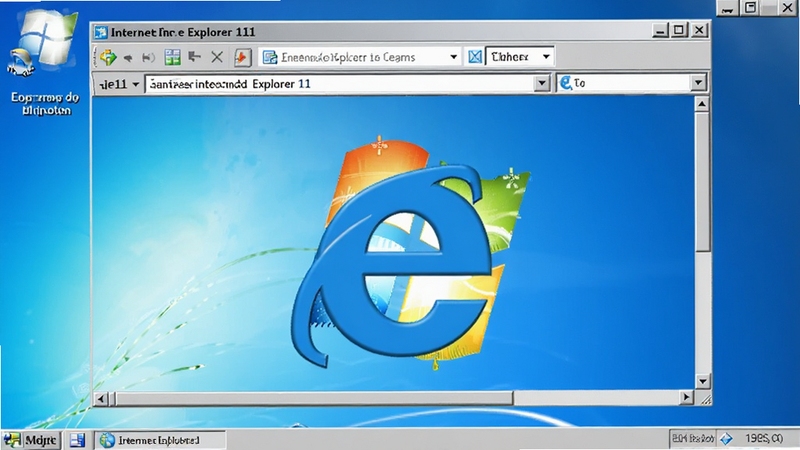Open the search box dropdown arrow
Screen dimensions: 800x450
[698, 83]
